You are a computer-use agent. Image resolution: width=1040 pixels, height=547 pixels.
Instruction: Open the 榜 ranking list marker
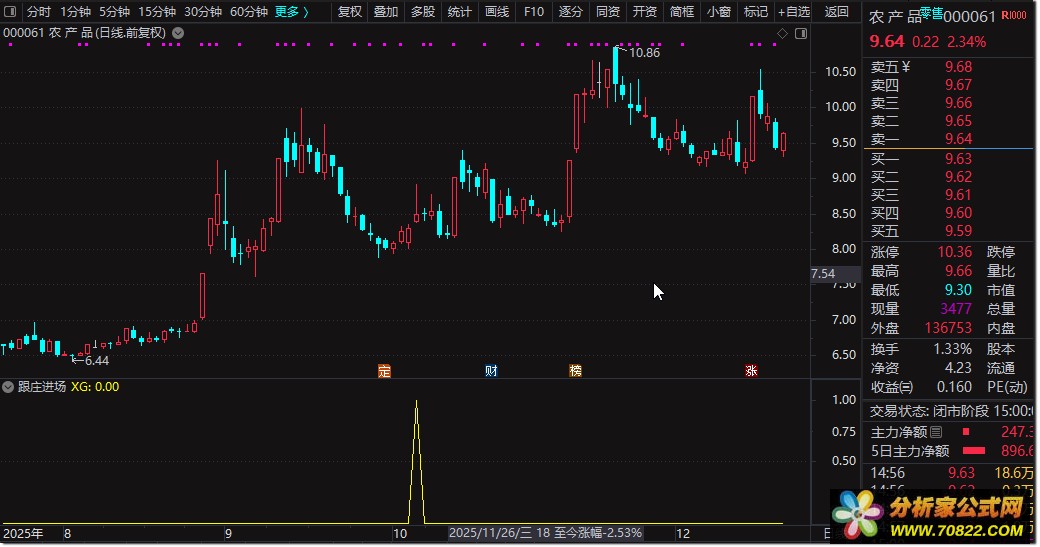(x=575, y=371)
